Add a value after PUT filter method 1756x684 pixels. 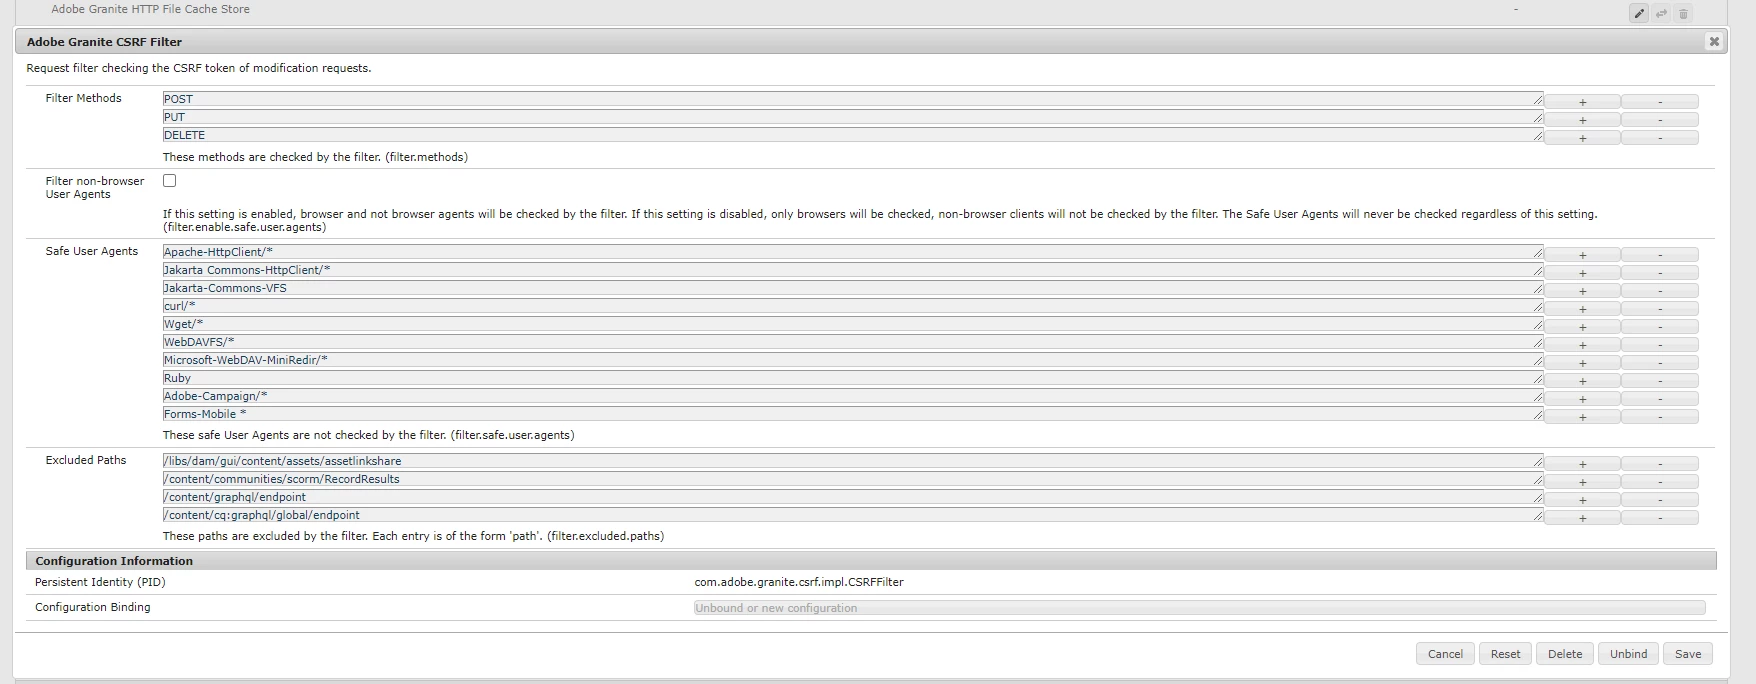tap(1582, 120)
